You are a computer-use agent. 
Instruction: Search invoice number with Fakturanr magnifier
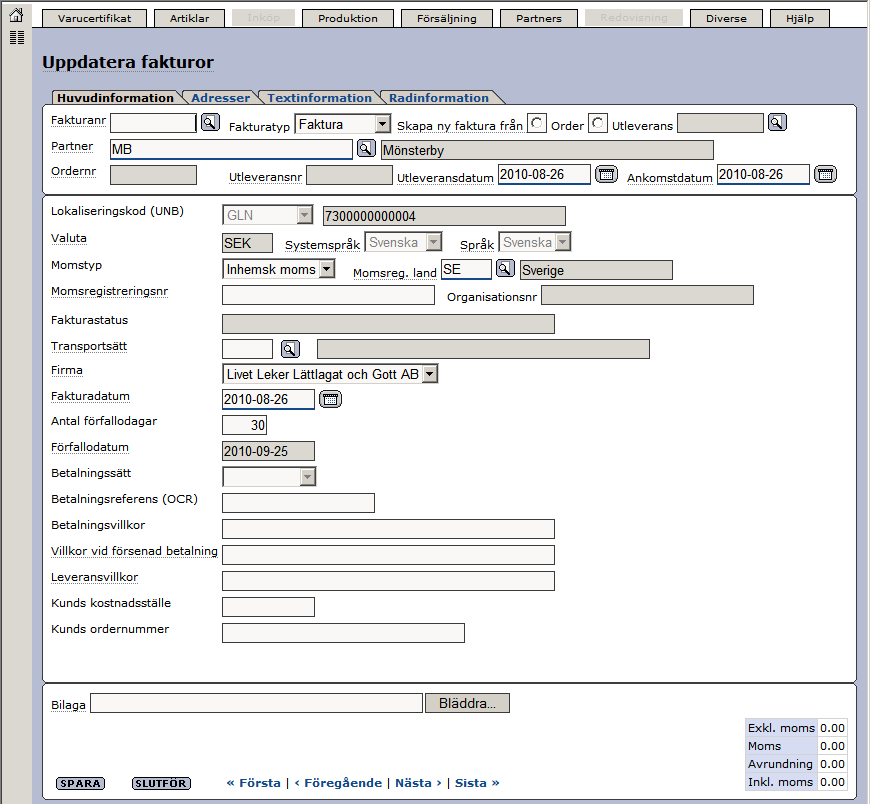(210, 122)
